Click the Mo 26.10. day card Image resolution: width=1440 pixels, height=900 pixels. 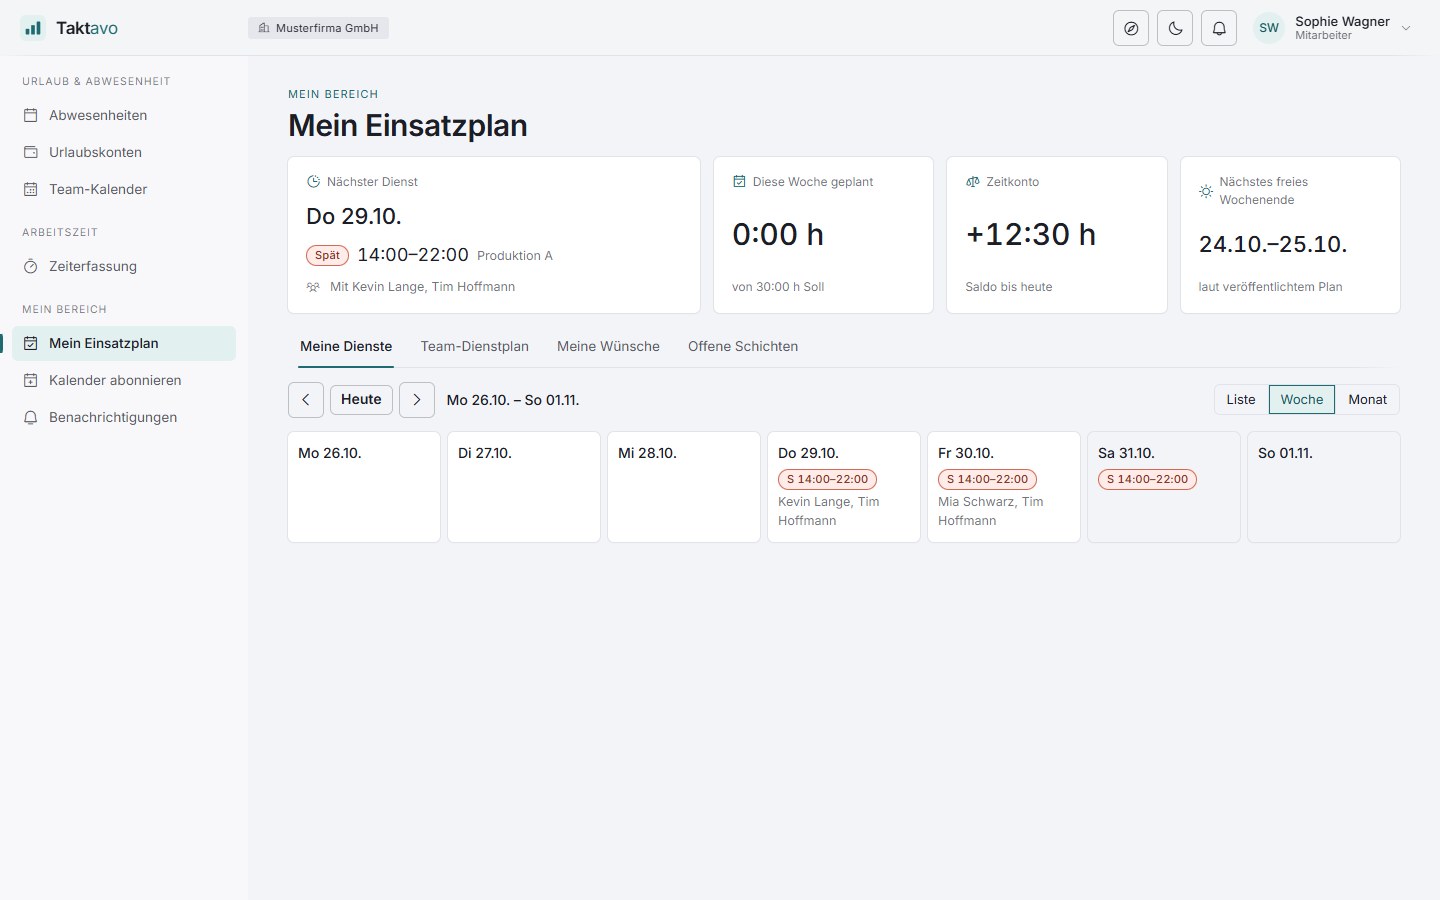[x=364, y=487]
